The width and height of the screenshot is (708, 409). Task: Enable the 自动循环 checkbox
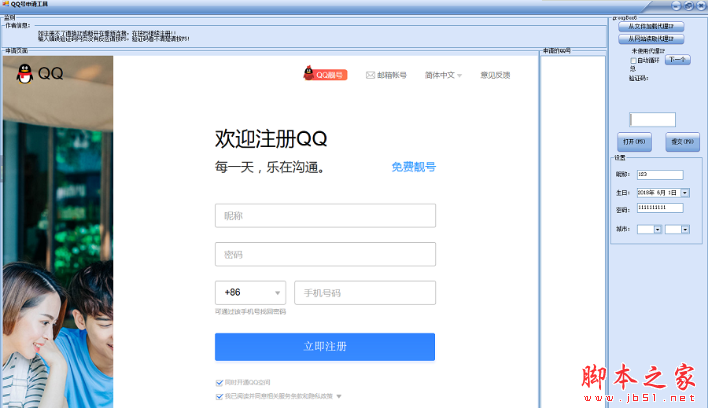[633, 60]
